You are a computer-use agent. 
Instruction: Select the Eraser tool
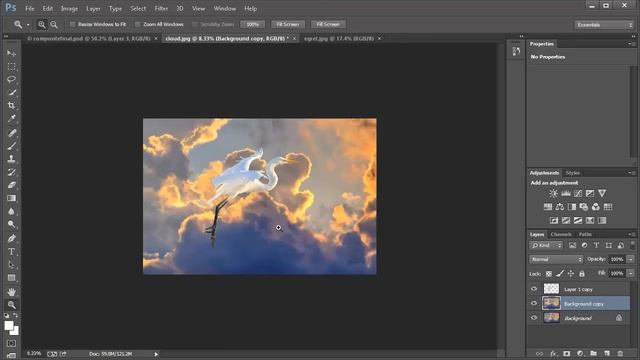tap(11, 185)
